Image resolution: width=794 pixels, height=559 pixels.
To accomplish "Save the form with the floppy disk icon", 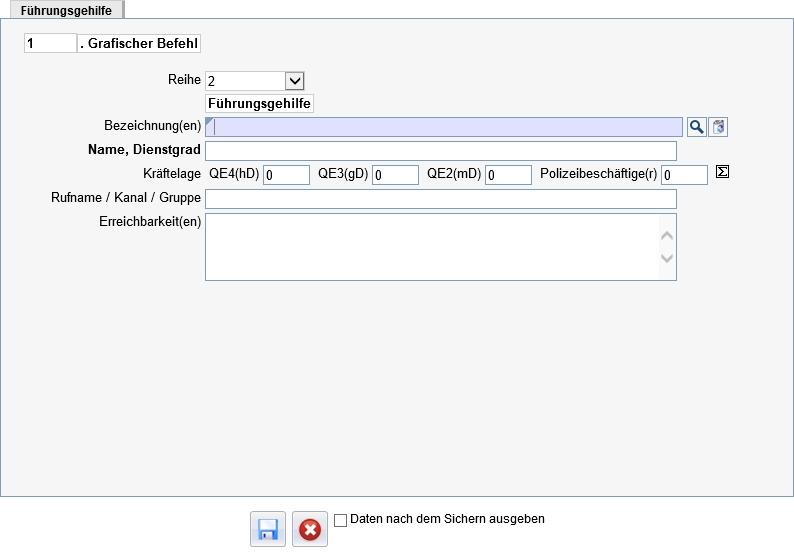I will [x=268, y=529].
